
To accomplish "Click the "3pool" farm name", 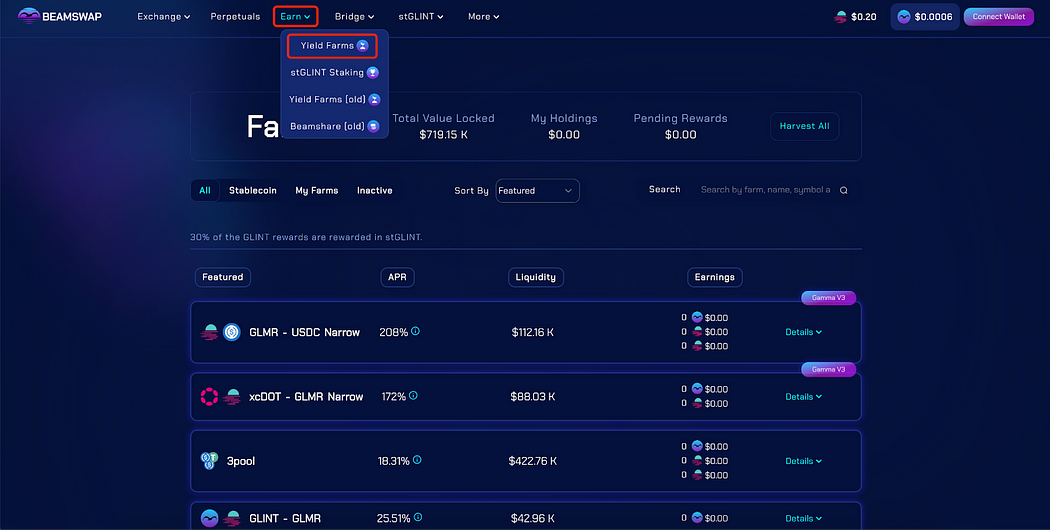I will [x=241, y=461].
